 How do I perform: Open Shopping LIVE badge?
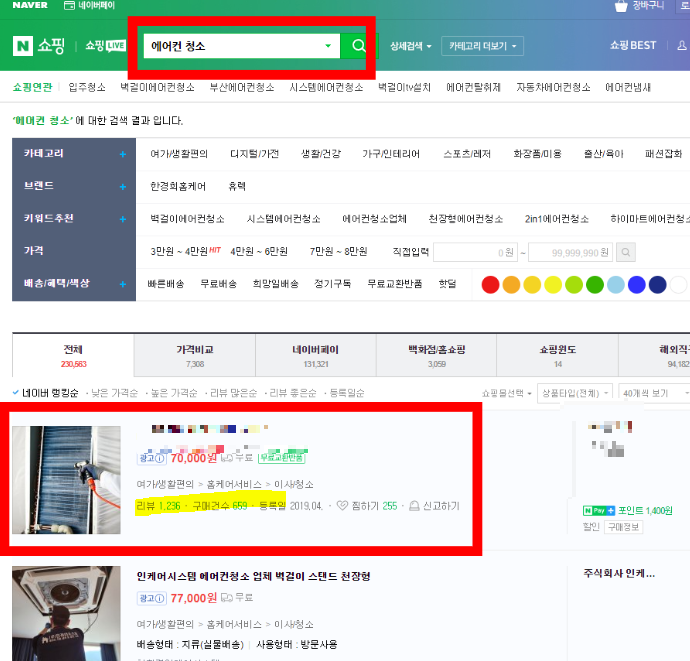pyautogui.click(x=105, y=46)
